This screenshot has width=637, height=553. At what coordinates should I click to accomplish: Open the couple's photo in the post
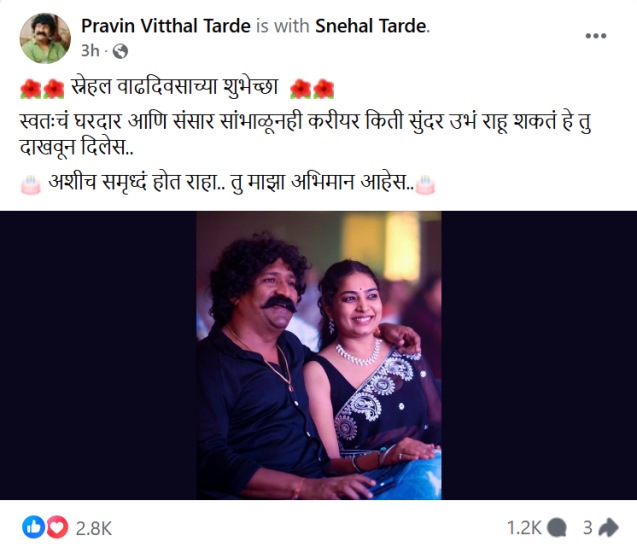pos(319,355)
